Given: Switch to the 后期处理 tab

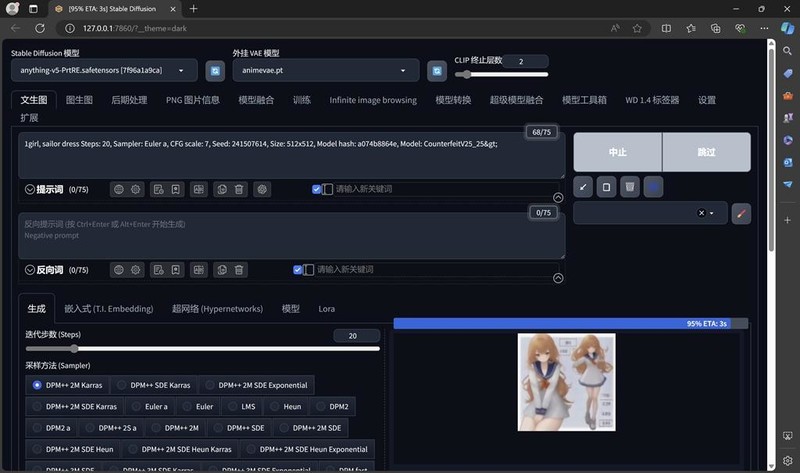Looking at the screenshot, I should pos(129,100).
